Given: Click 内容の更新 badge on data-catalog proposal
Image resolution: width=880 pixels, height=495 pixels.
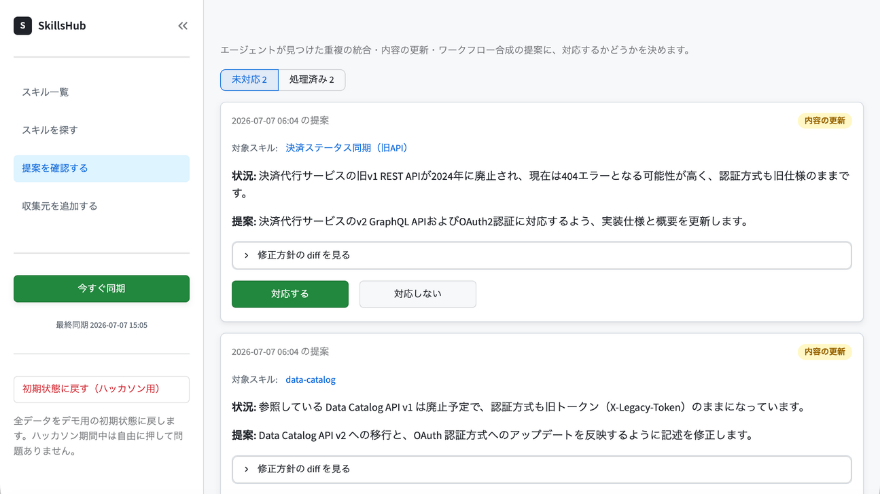Looking at the screenshot, I should tap(824, 352).
